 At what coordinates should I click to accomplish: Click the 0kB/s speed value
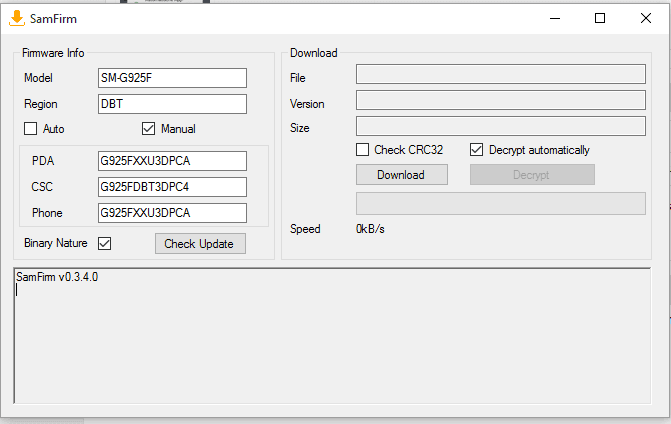pyautogui.click(x=370, y=229)
